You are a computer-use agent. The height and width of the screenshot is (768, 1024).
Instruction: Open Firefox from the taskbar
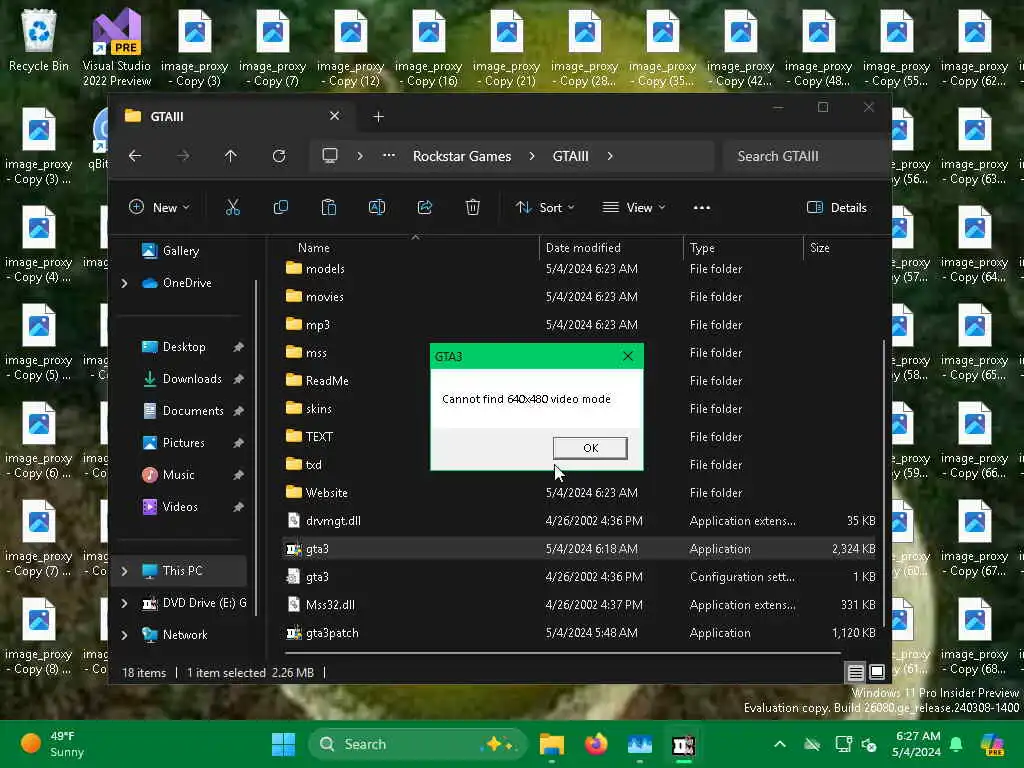point(596,744)
